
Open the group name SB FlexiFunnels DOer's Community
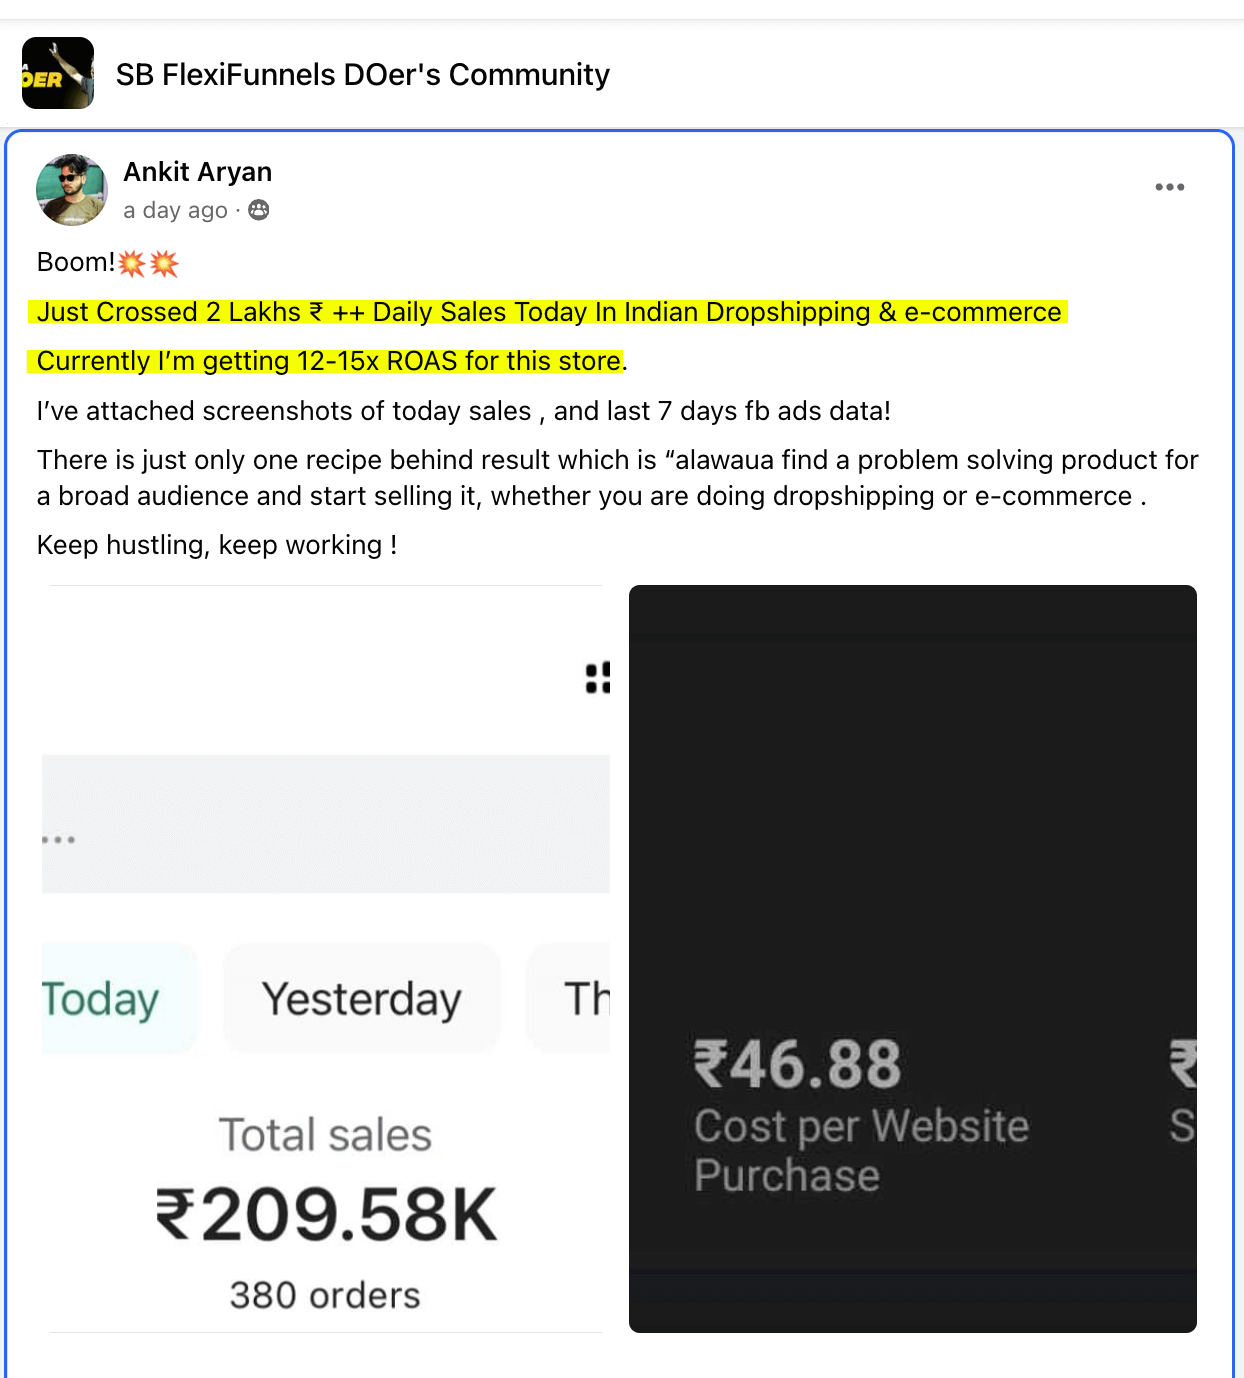(x=363, y=74)
